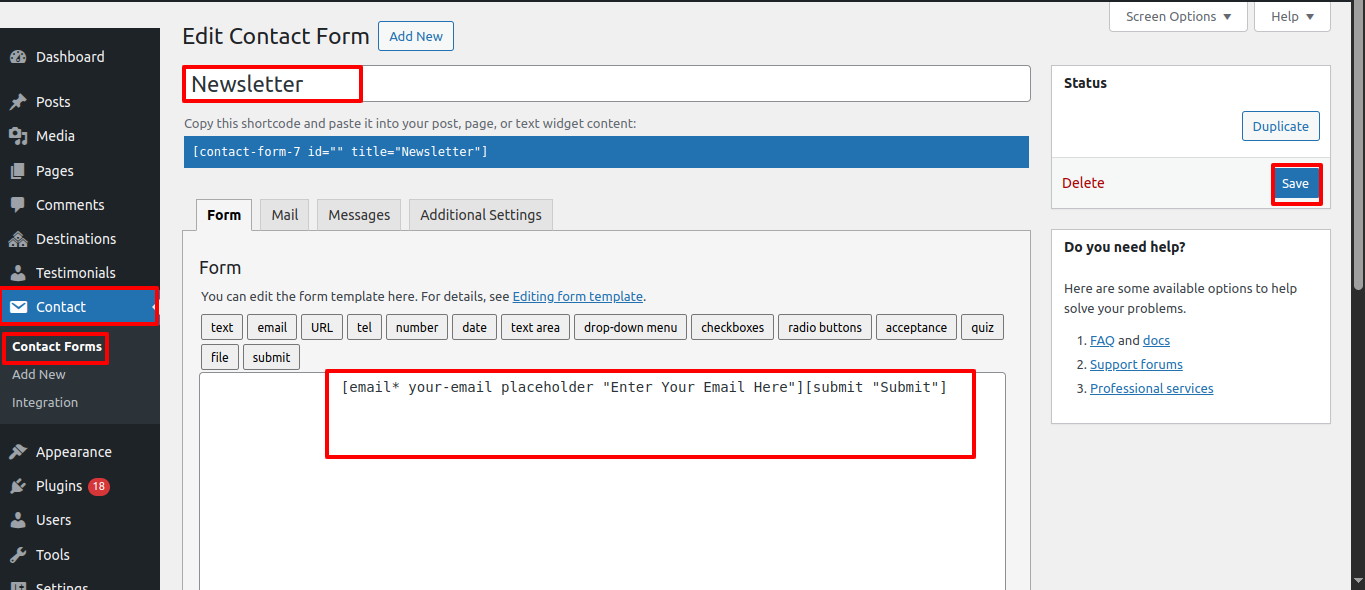Select the Pages icon in sidebar
This screenshot has width=1365, height=590.
pos(18,171)
